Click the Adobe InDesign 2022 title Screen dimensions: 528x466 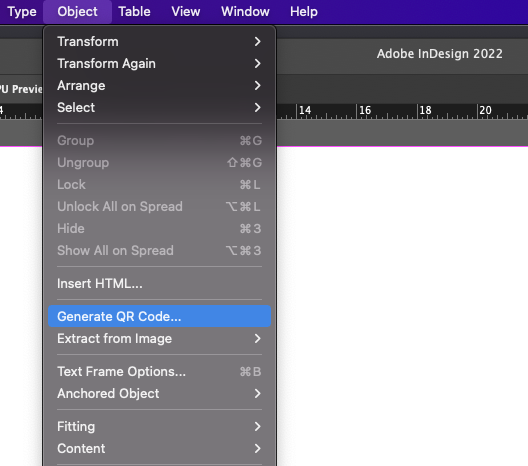click(x=439, y=54)
